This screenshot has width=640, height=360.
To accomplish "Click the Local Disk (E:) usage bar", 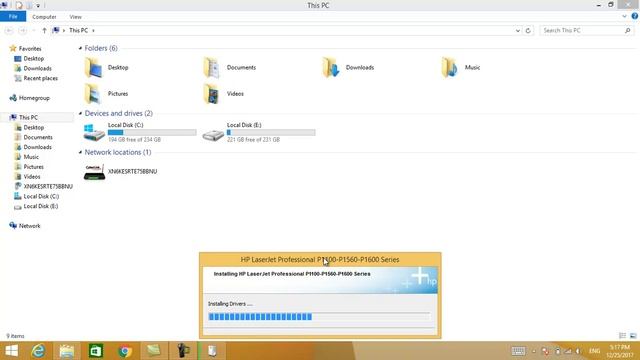I will 271,133.
